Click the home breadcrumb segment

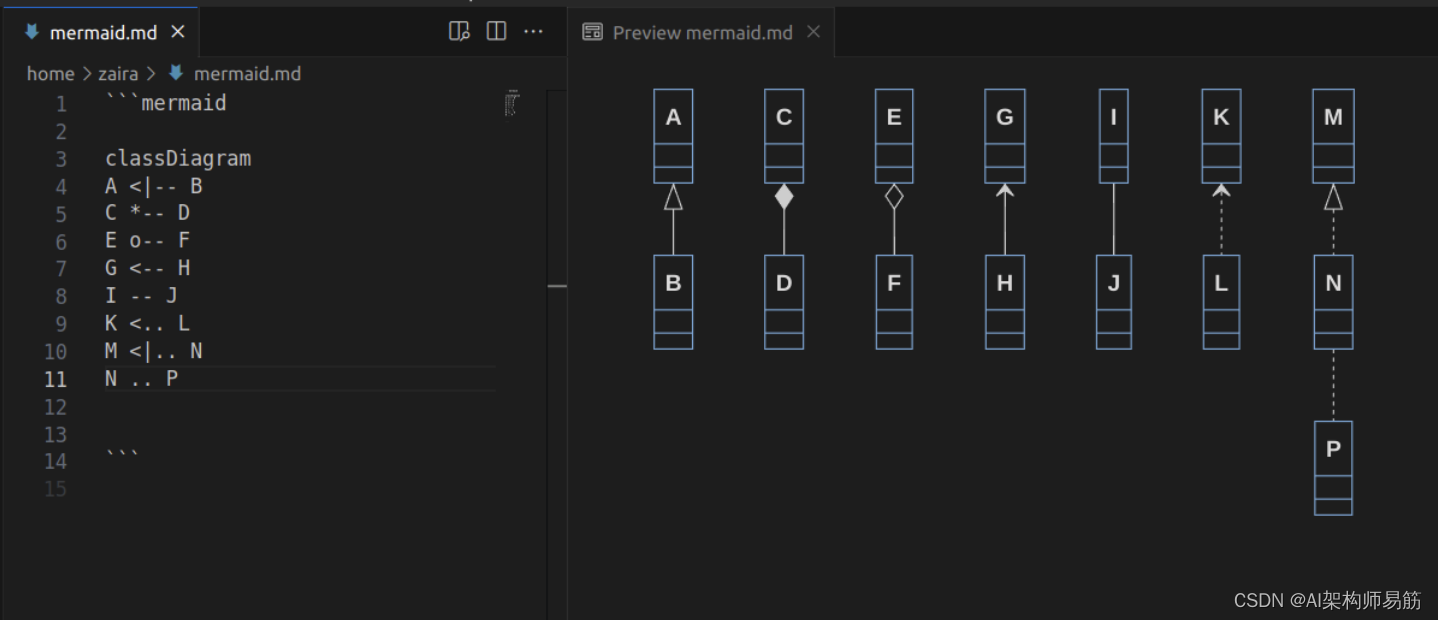coord(50,74)
